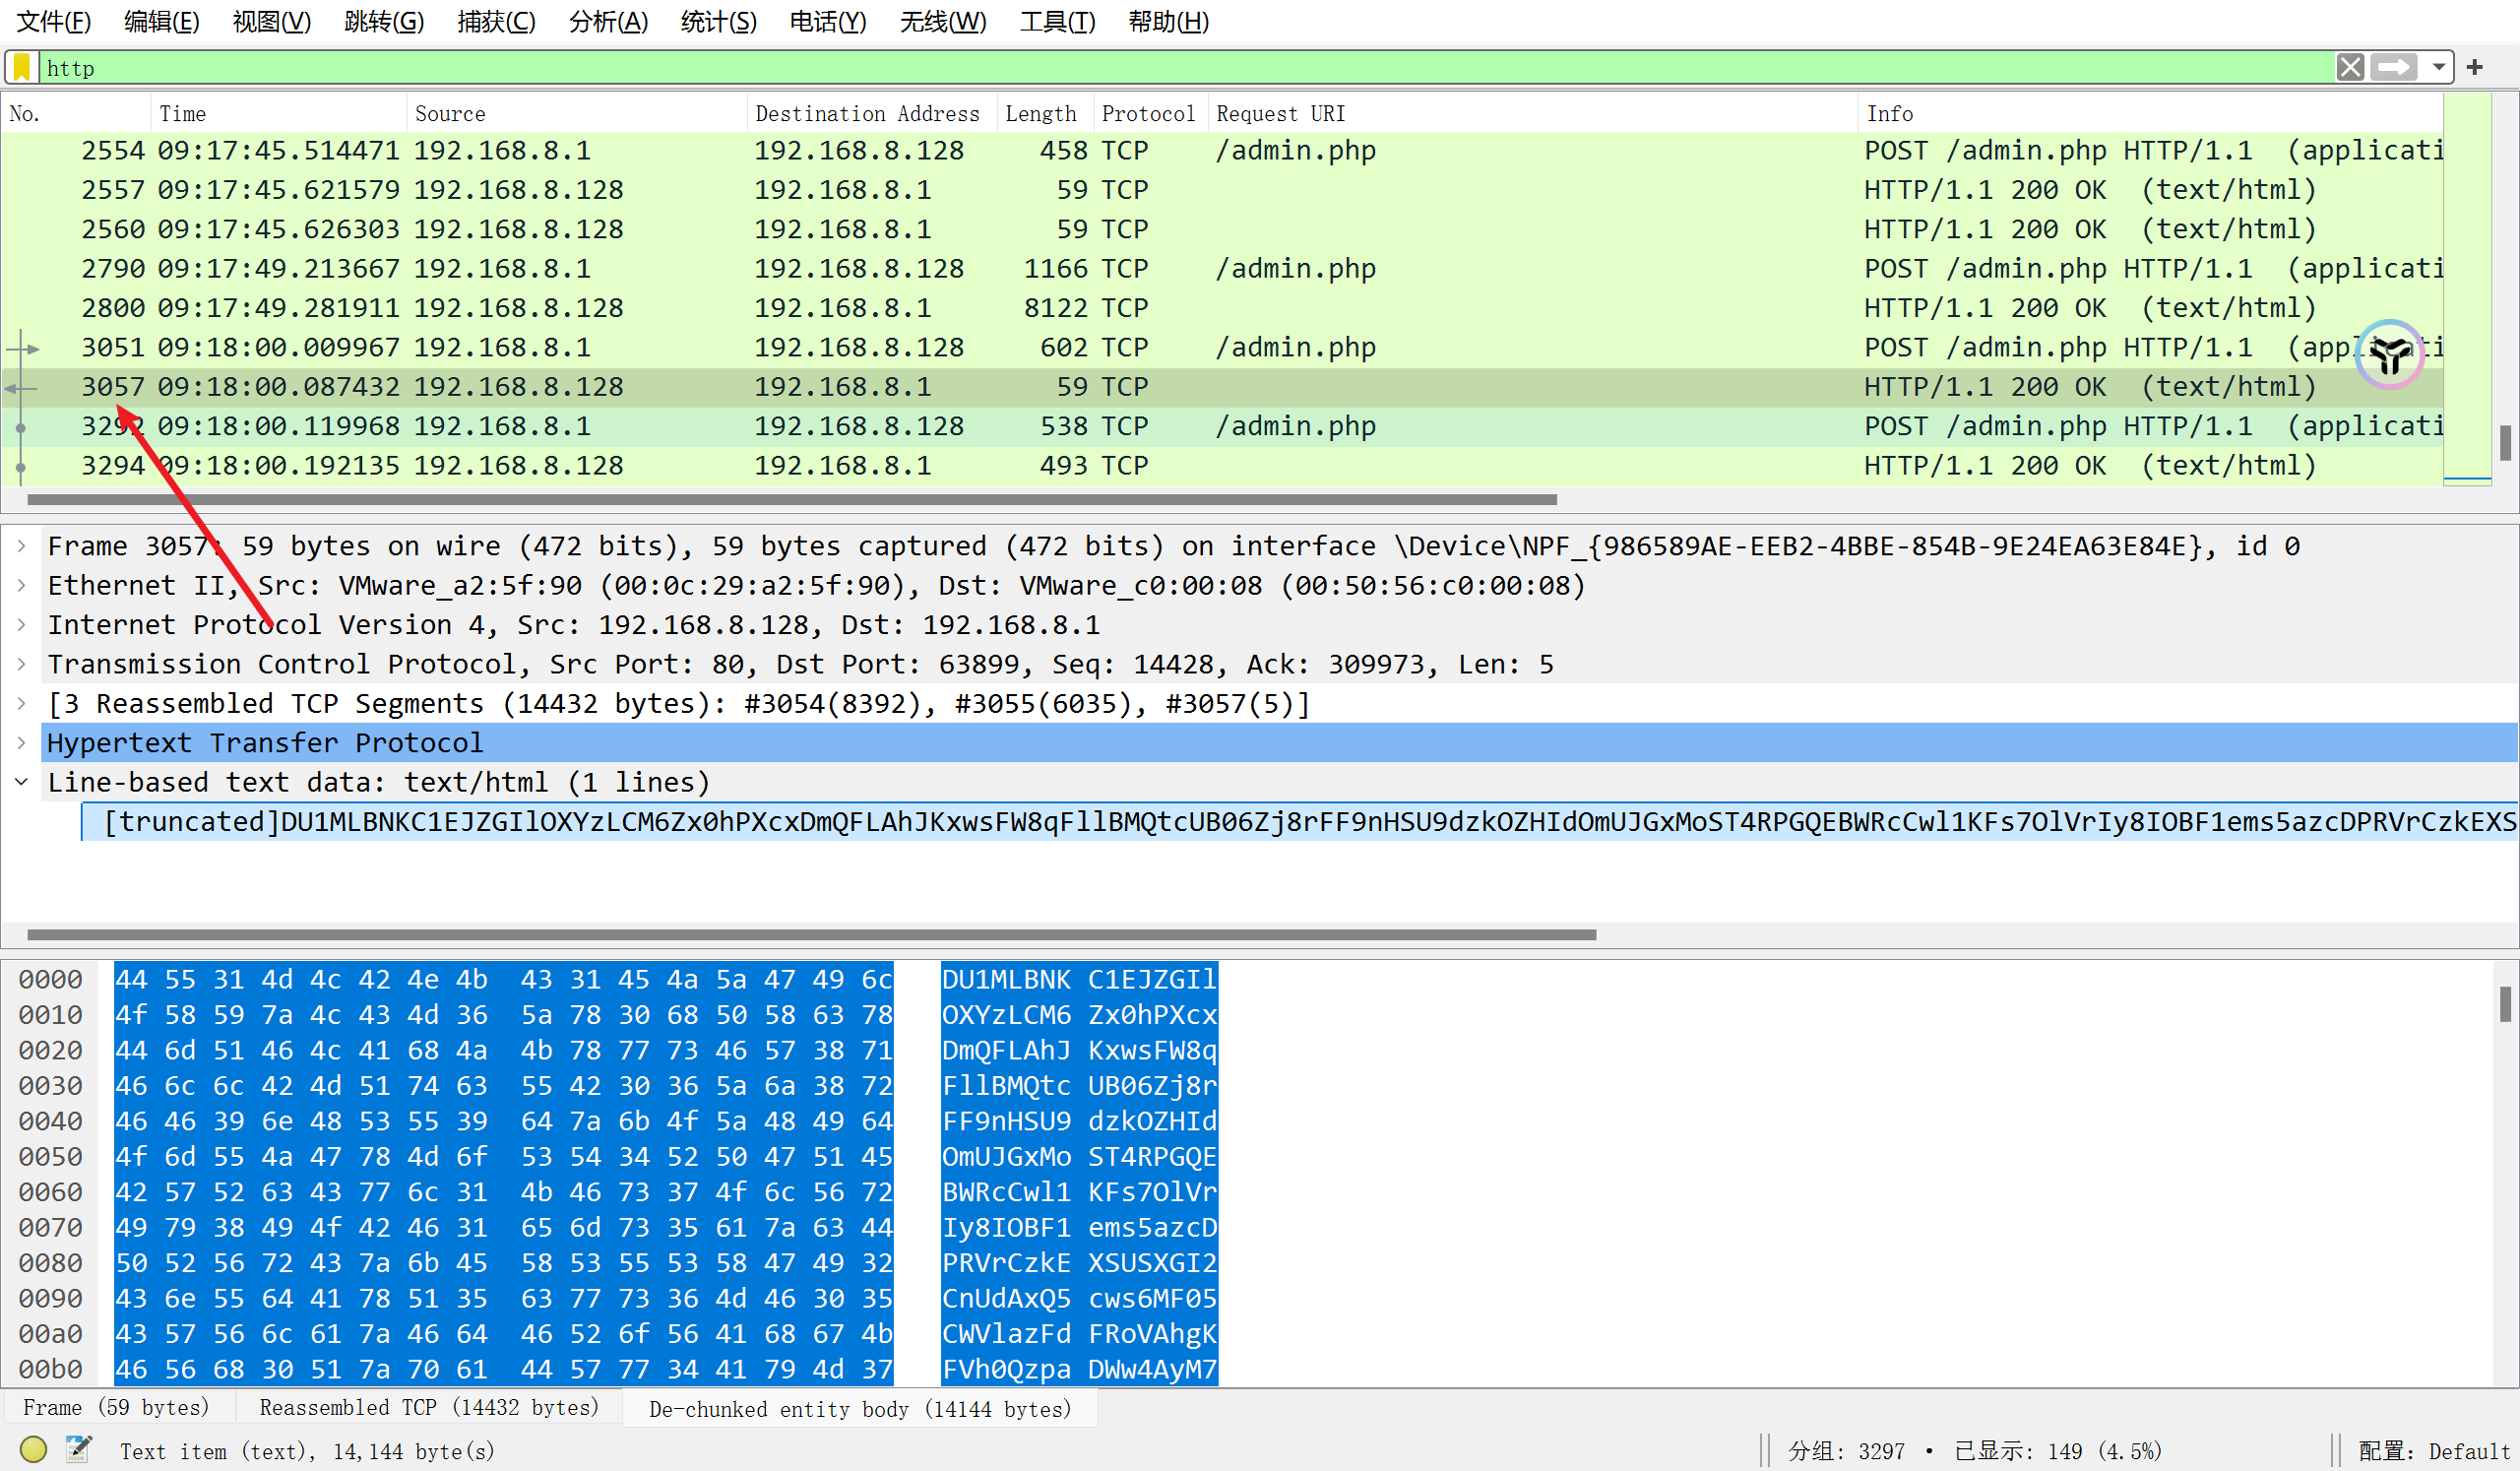Viewport: 2520px width, 1471px height.
Task: Click the yellow expert information circle
Action: click(x=33, y=1449)
